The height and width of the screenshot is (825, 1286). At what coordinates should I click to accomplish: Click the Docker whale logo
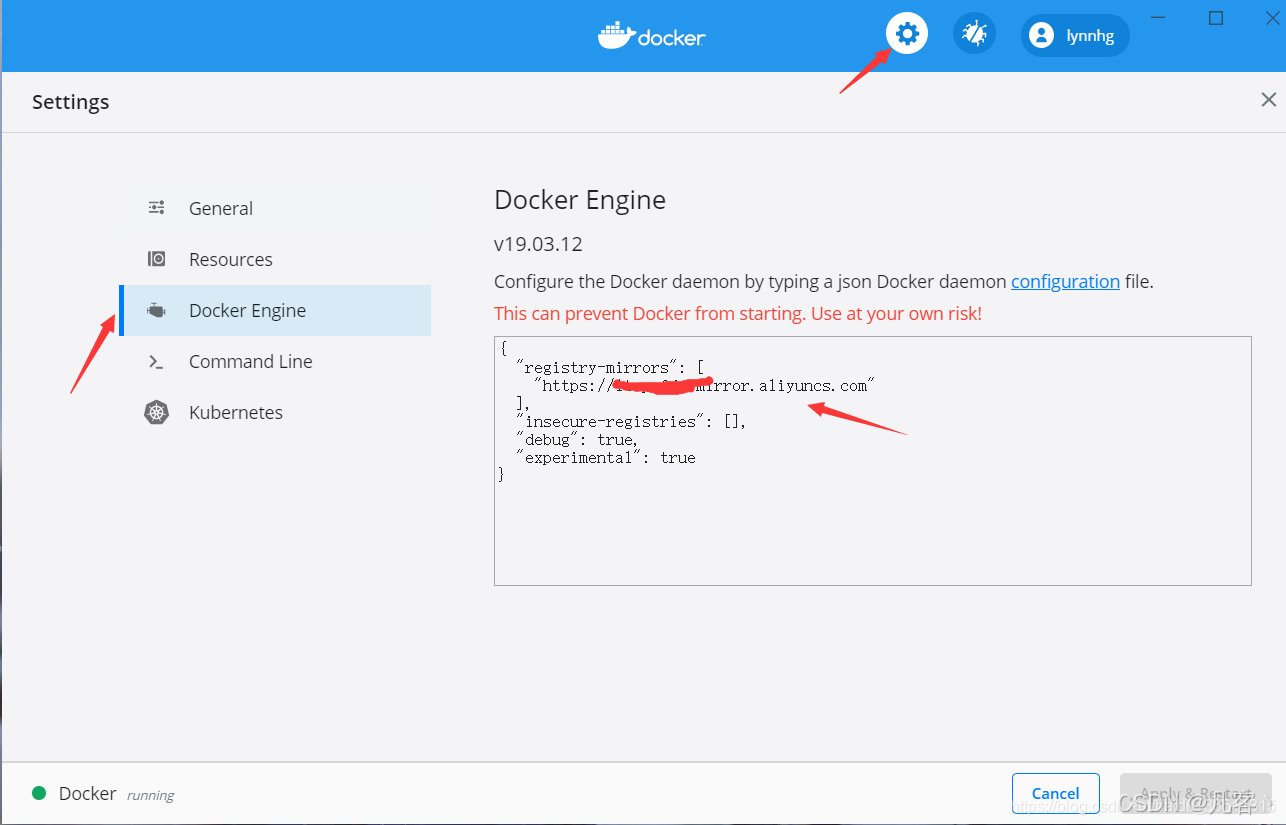tap(652, 35)
